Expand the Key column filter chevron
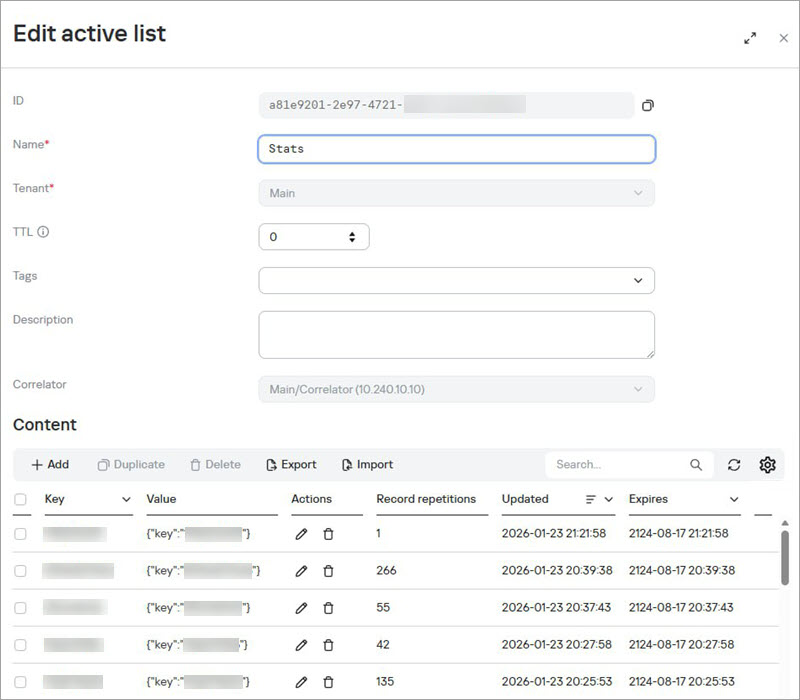 [x=126, y=499]
